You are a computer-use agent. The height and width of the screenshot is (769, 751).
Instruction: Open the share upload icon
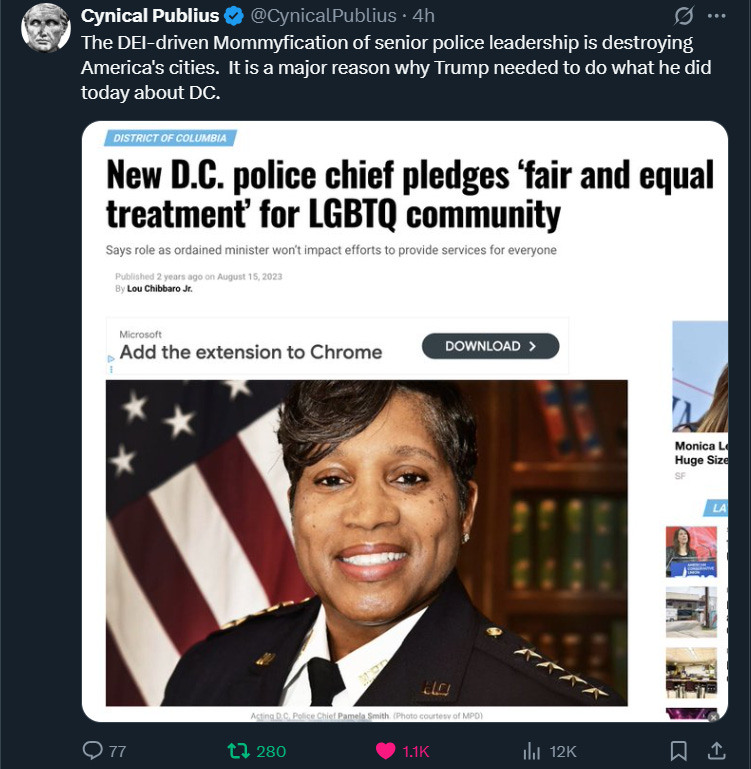717,751
